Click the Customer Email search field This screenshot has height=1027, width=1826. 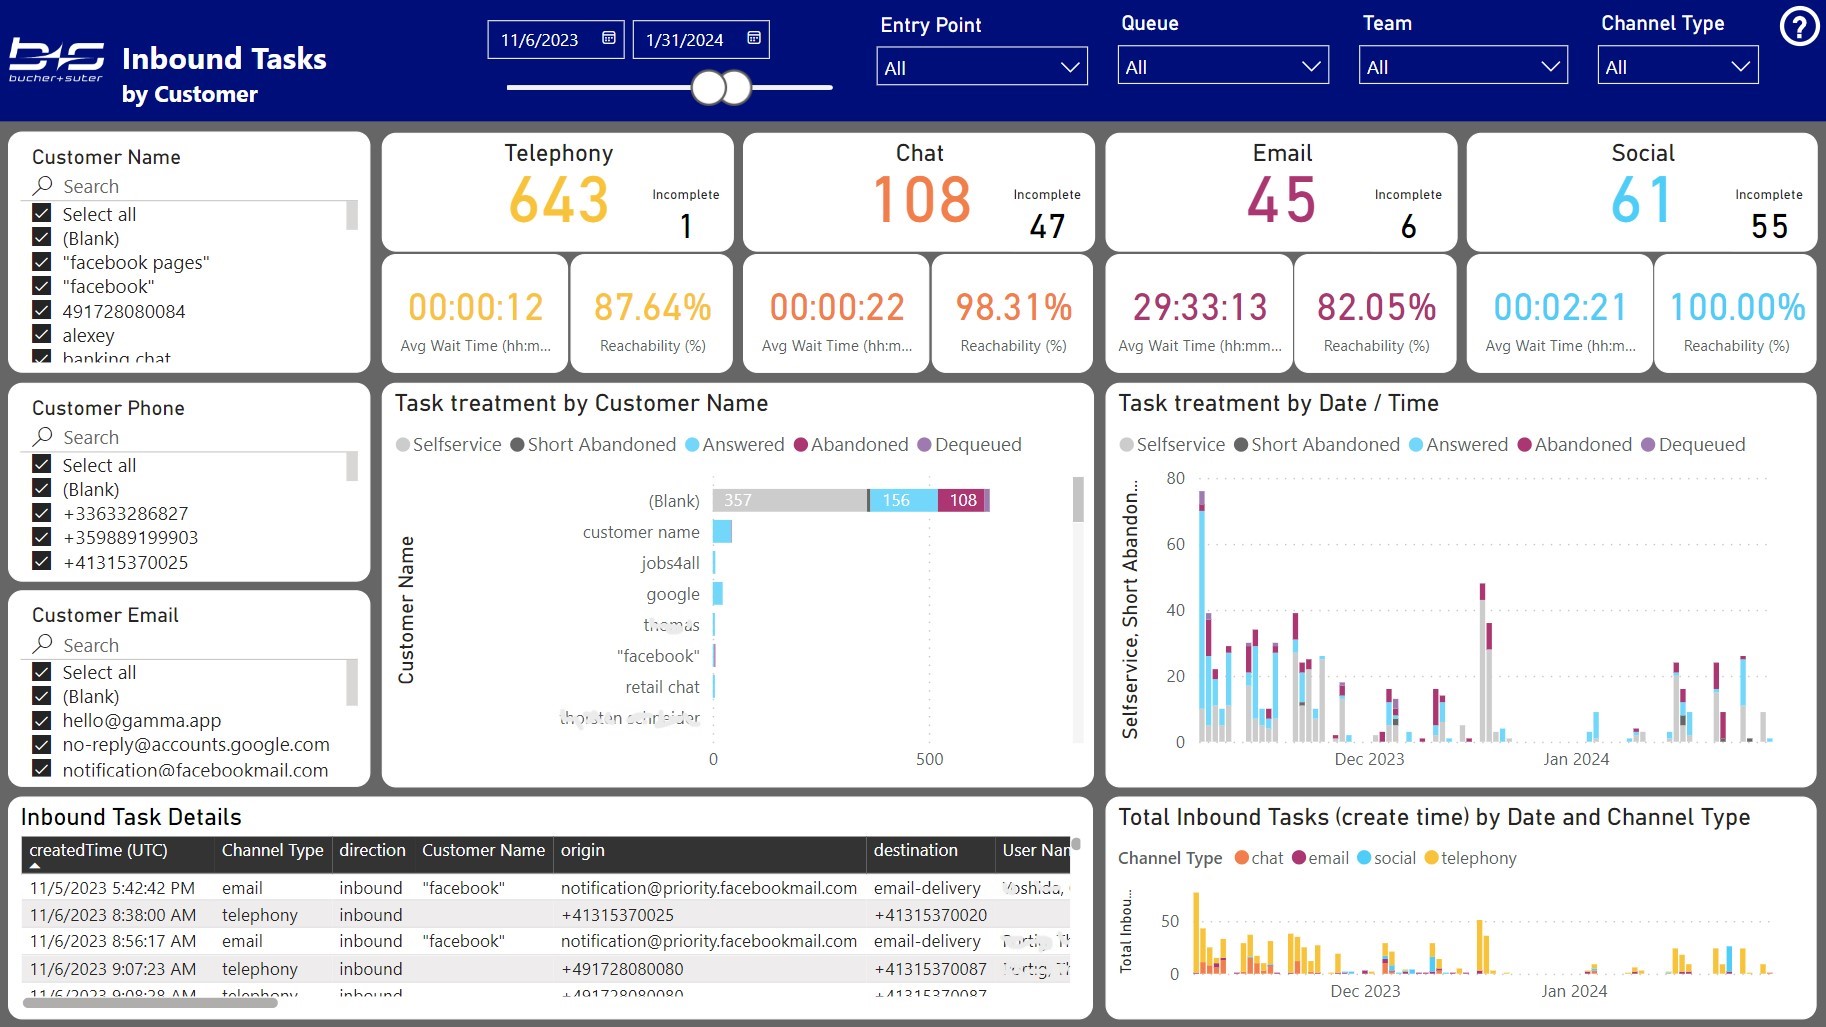pos(190,645)
